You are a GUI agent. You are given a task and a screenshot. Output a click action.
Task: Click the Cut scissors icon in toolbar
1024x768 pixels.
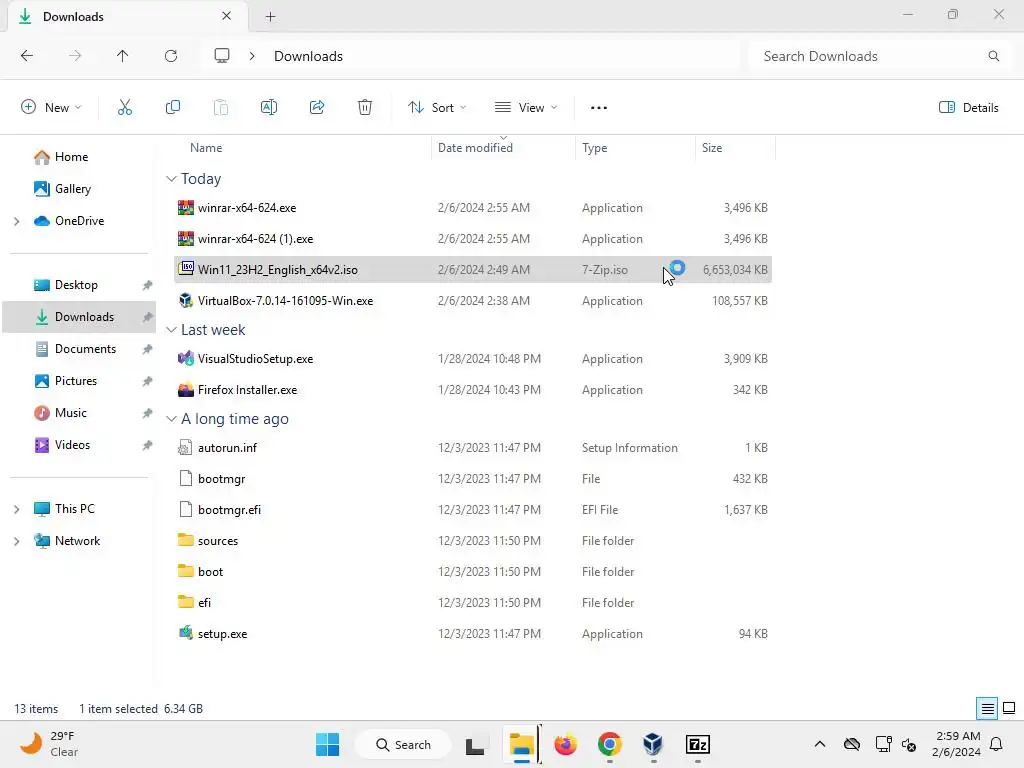click(x=125, y=108)
